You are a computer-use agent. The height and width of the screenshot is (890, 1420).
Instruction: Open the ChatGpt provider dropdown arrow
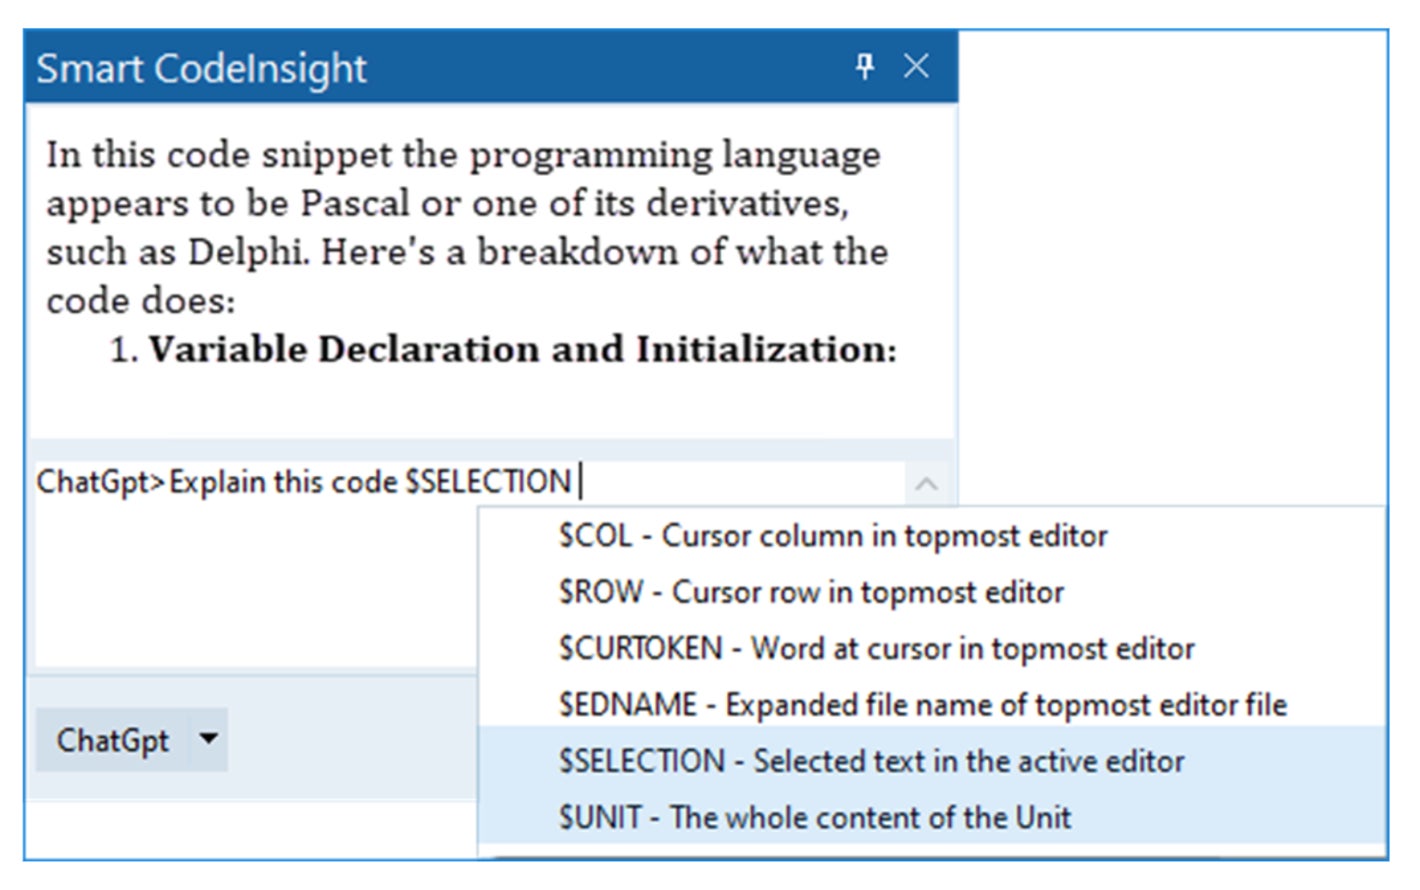coord(208,740)
